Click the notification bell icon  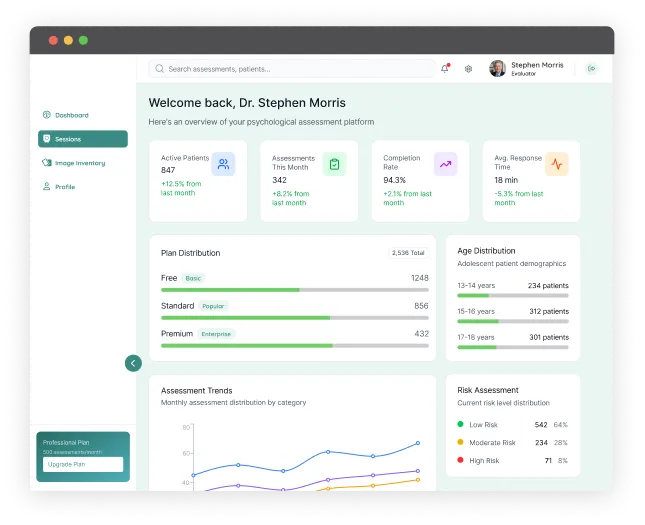[445, 69]
